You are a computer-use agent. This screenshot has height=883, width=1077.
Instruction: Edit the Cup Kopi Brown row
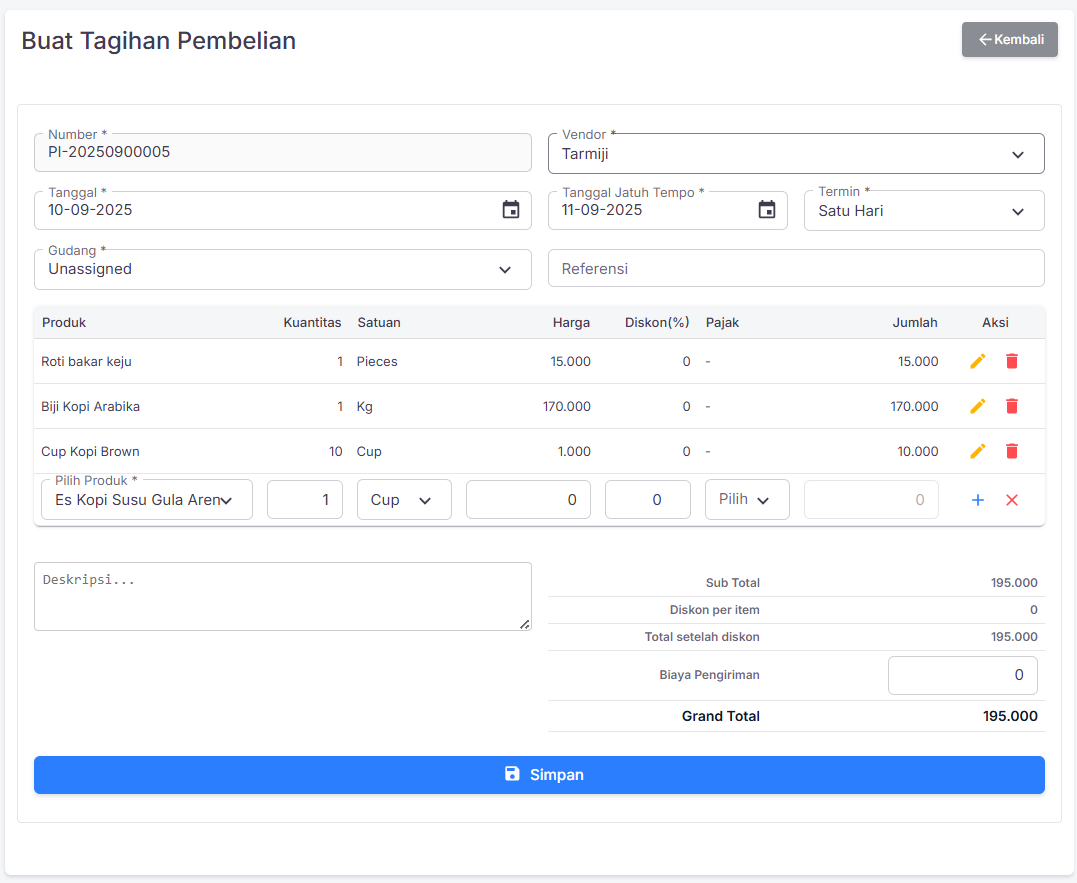coord(977,451)
